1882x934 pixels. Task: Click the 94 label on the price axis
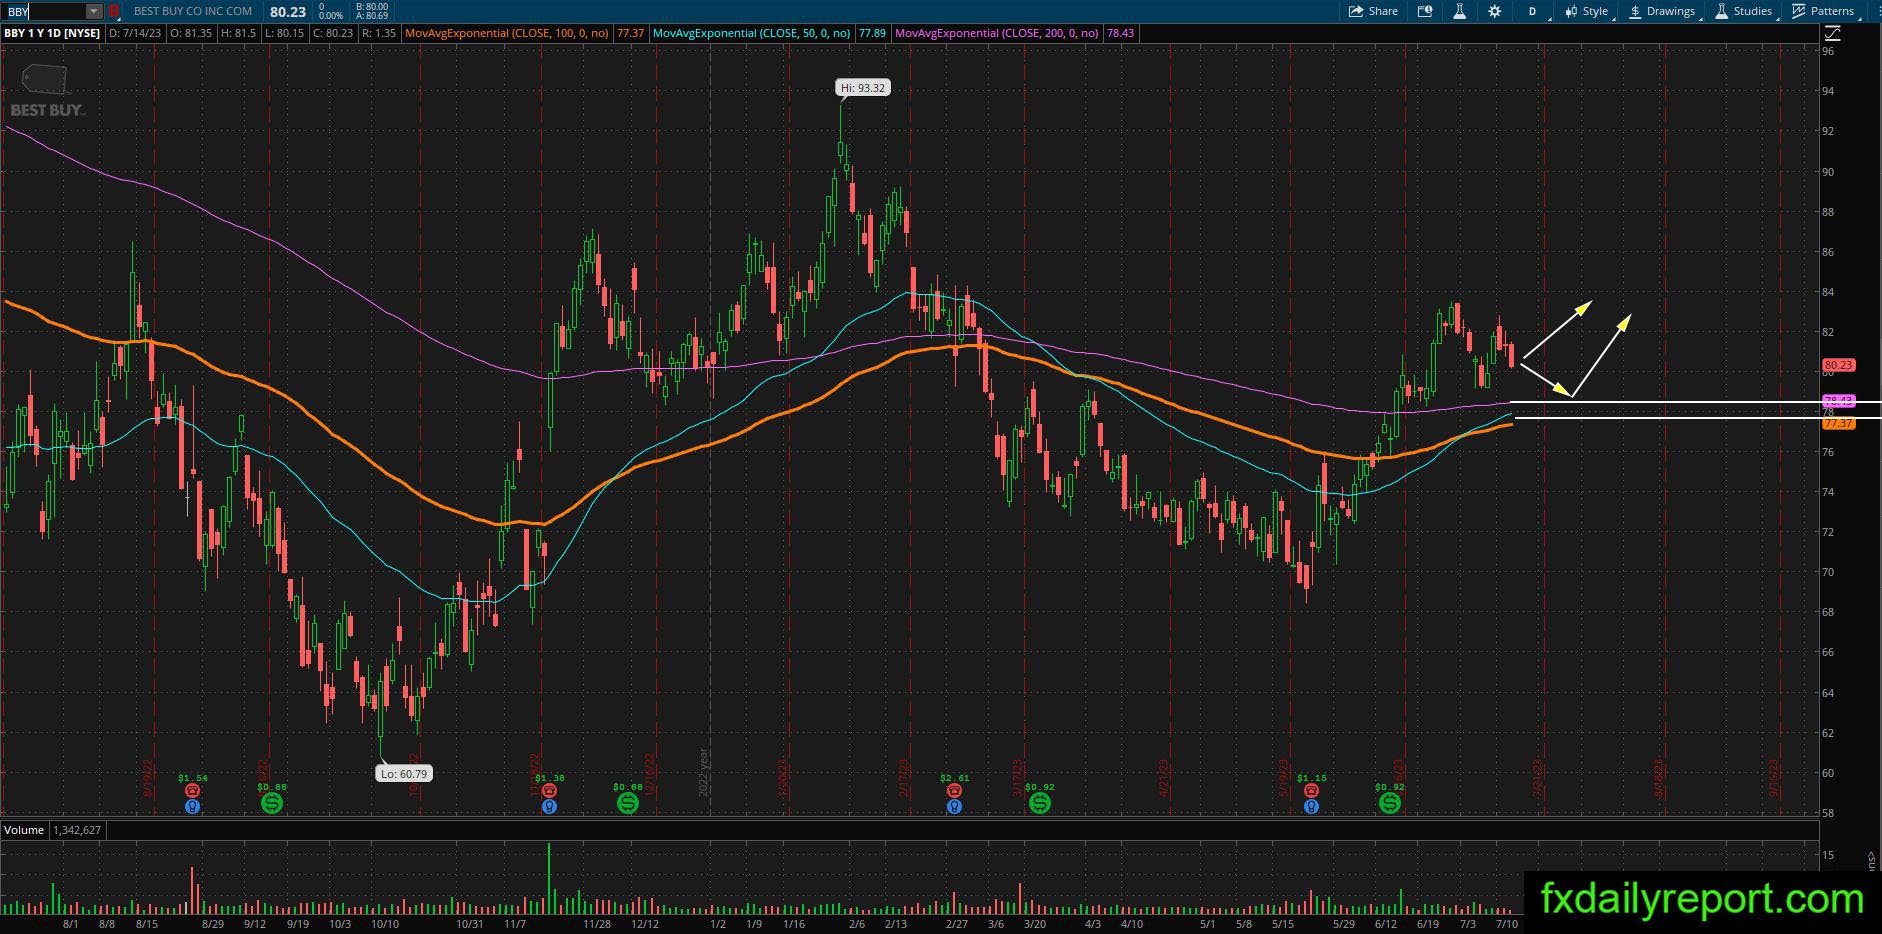(1829, 91)
